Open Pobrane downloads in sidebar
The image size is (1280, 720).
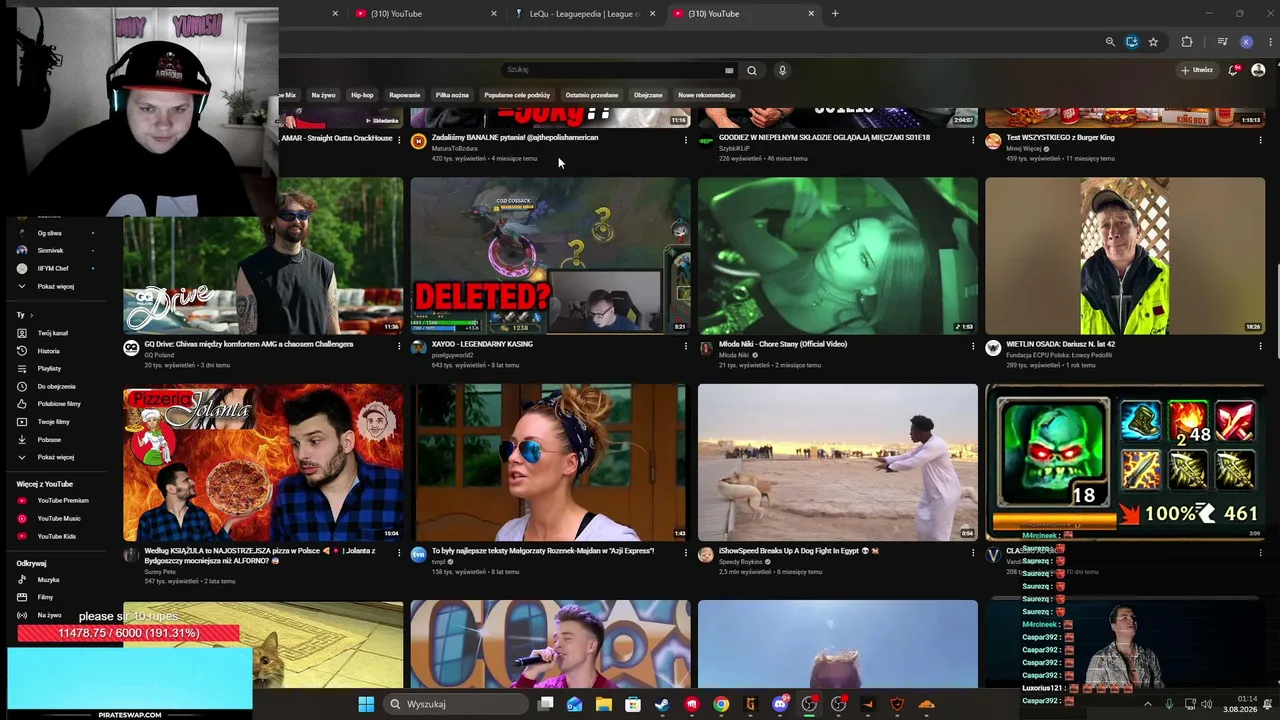pyautogui.click(x=49, y=440)
